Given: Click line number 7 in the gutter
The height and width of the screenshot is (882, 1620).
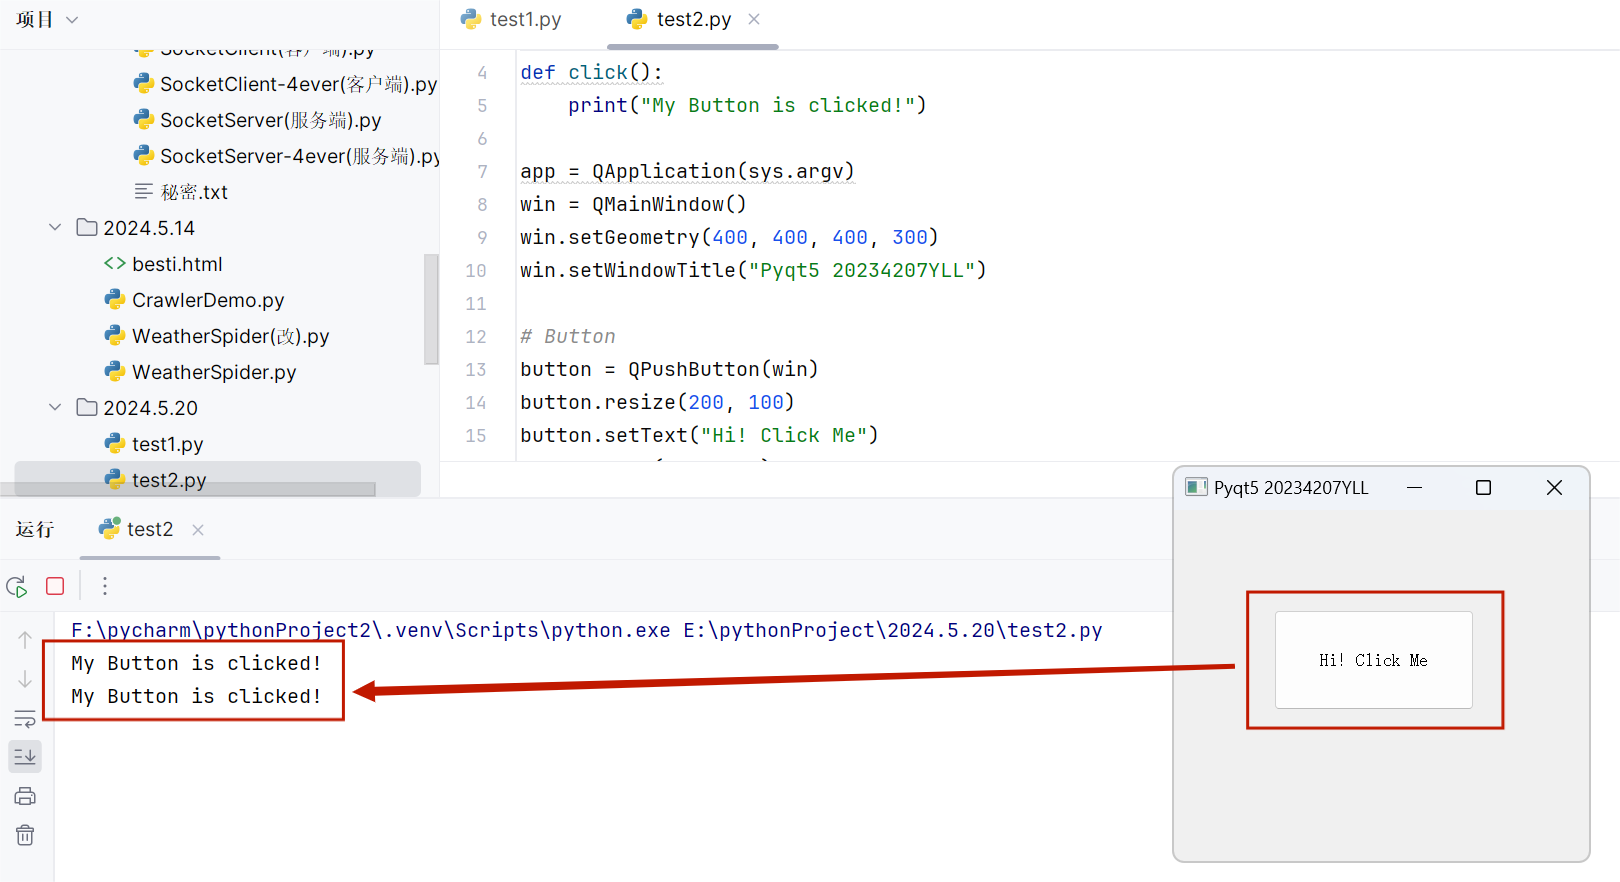Looking at the screenshot, I should tap(482, 171).
